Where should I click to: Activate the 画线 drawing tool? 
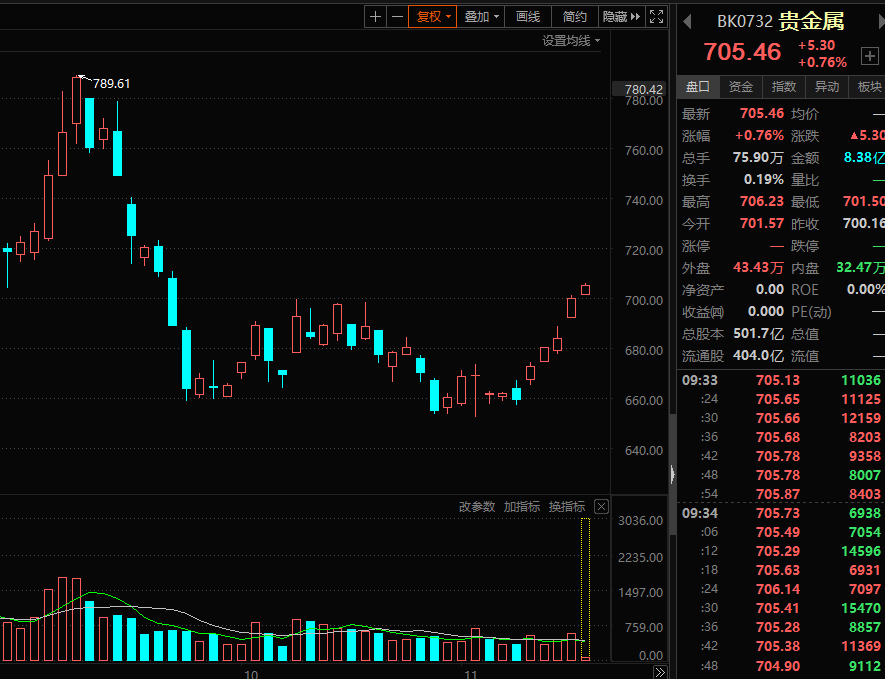(x=528, y=16)
